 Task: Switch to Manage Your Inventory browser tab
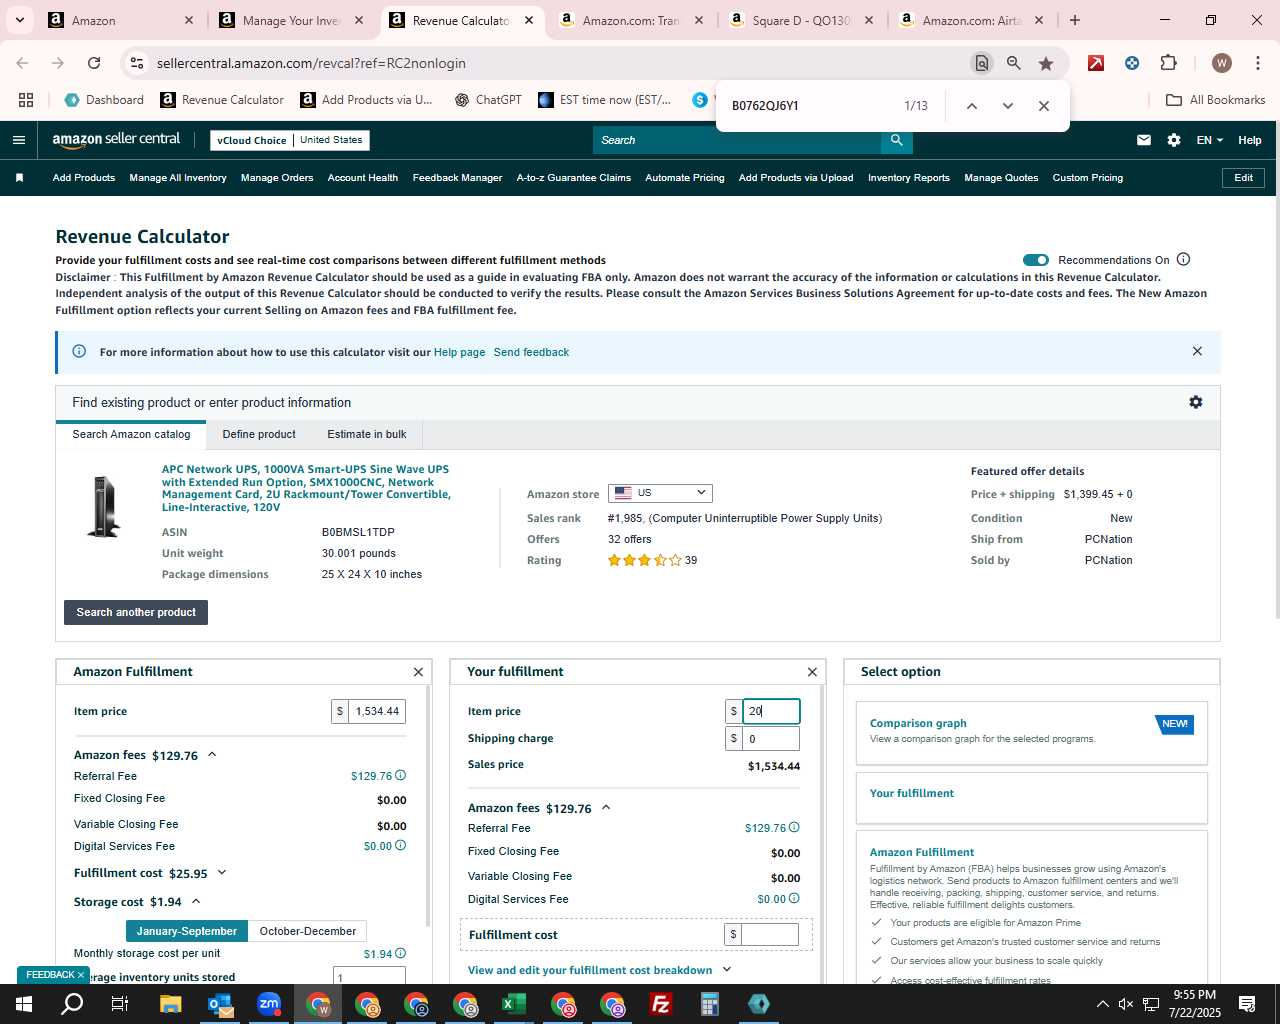[x=291, y=20]
